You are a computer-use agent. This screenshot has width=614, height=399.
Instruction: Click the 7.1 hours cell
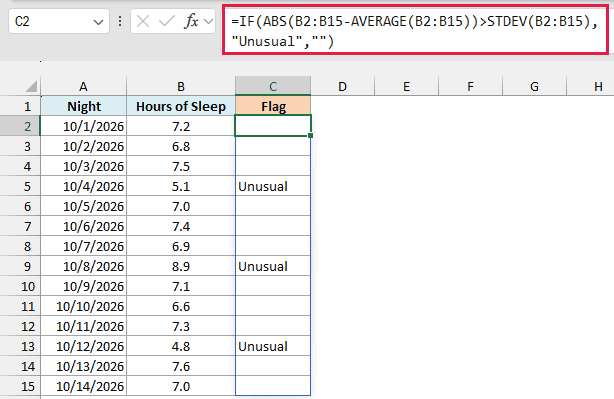[x=181, y=286]
